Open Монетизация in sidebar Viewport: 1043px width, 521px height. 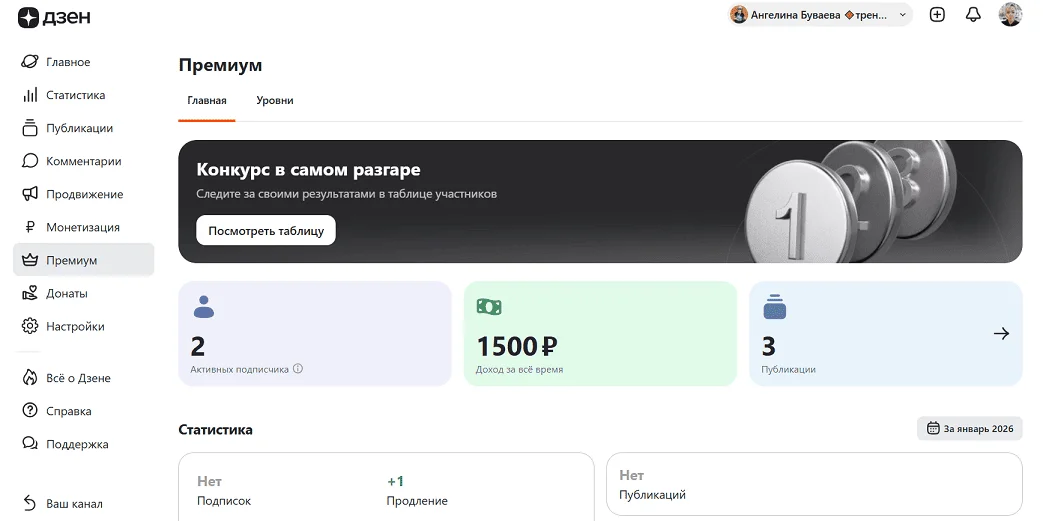[84, 228]
